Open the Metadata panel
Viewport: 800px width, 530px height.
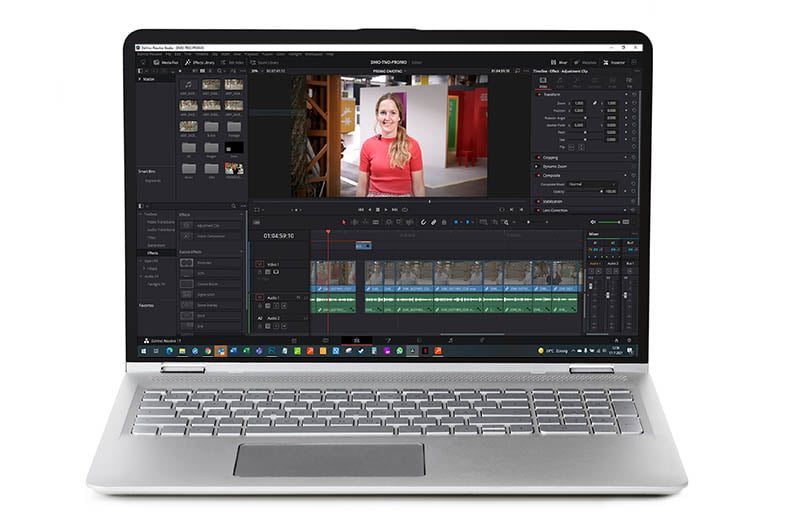pyautogui.click(x=585, y=62)
